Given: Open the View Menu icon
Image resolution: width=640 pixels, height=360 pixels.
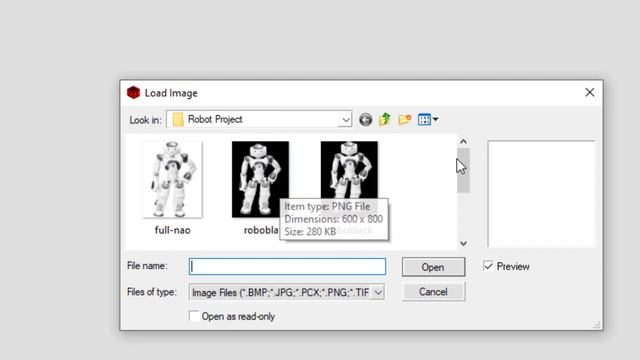Looking at the screenshot, I should pos(424,120).
